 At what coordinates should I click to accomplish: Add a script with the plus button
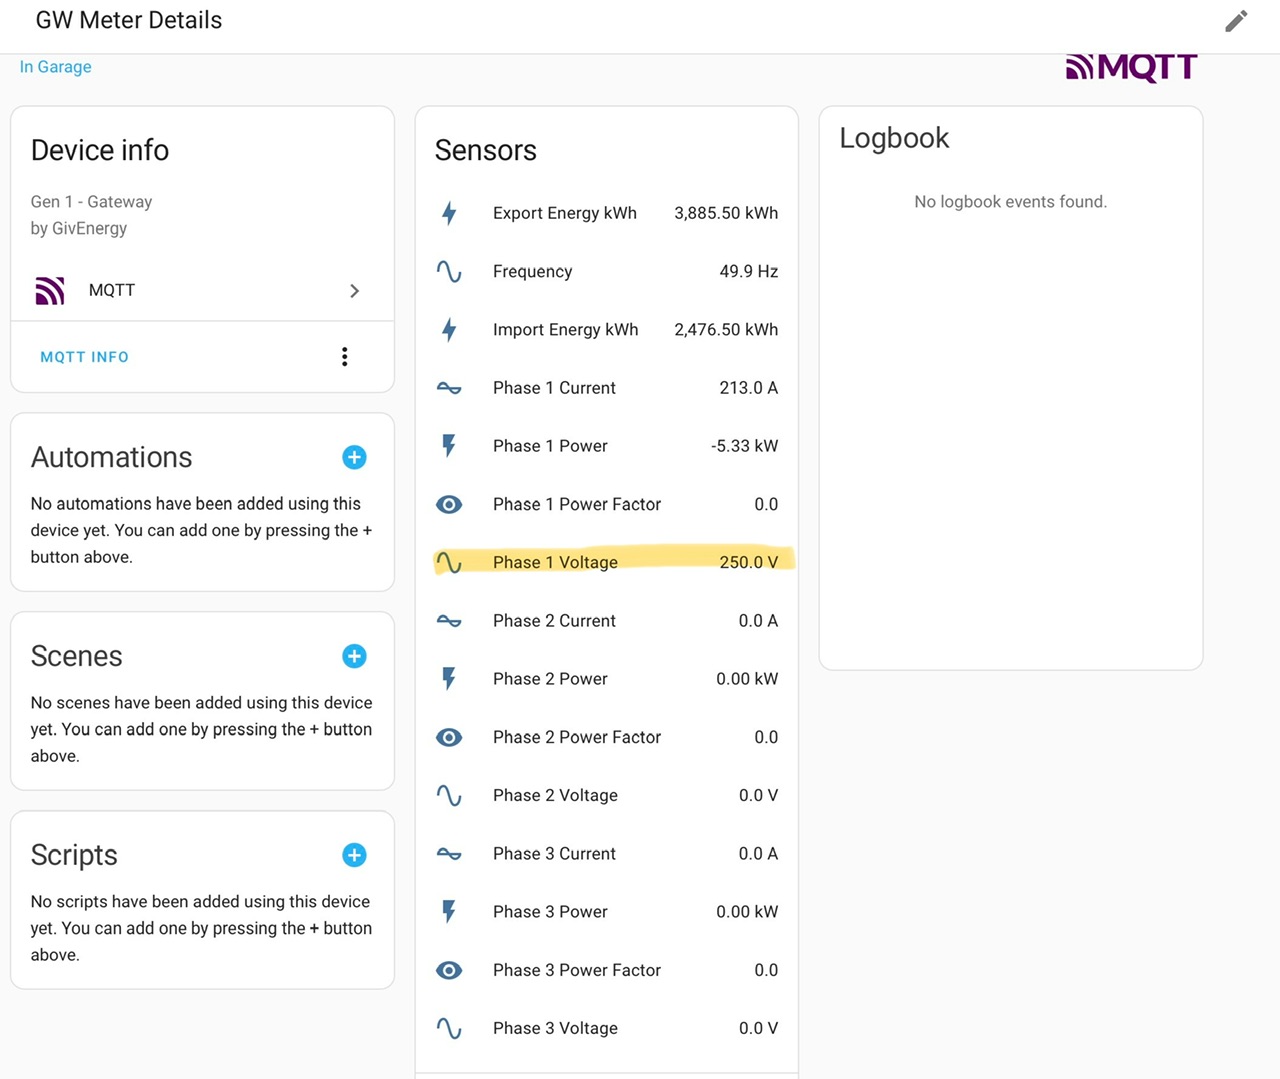click(x=354, y=855)
